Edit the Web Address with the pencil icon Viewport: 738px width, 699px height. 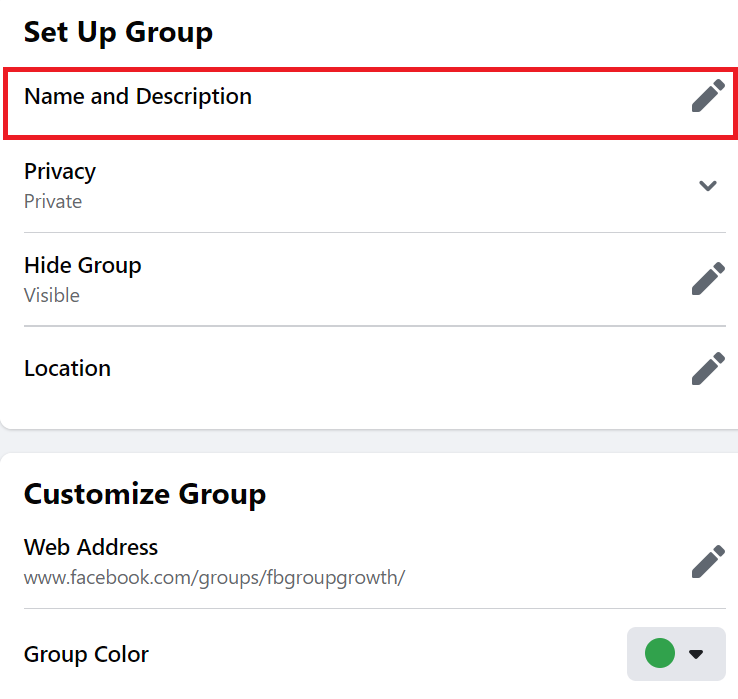coord(708,561)
